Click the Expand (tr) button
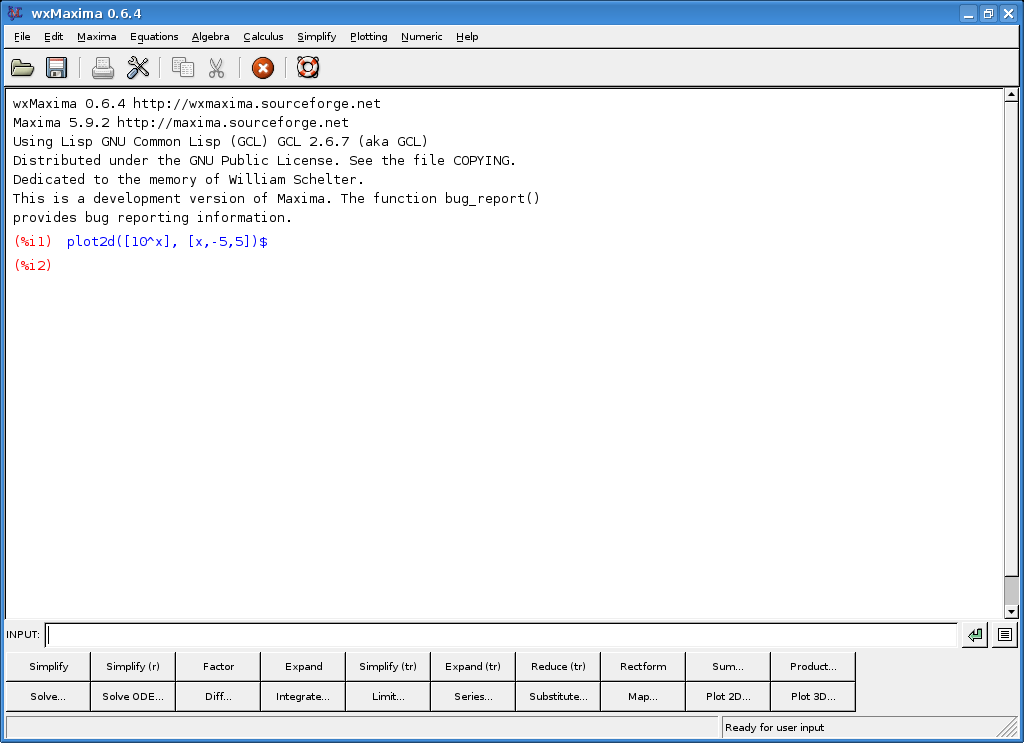The height and width of the screenshot is (743, 1024). pyautogui.click(x=473, y=667)
